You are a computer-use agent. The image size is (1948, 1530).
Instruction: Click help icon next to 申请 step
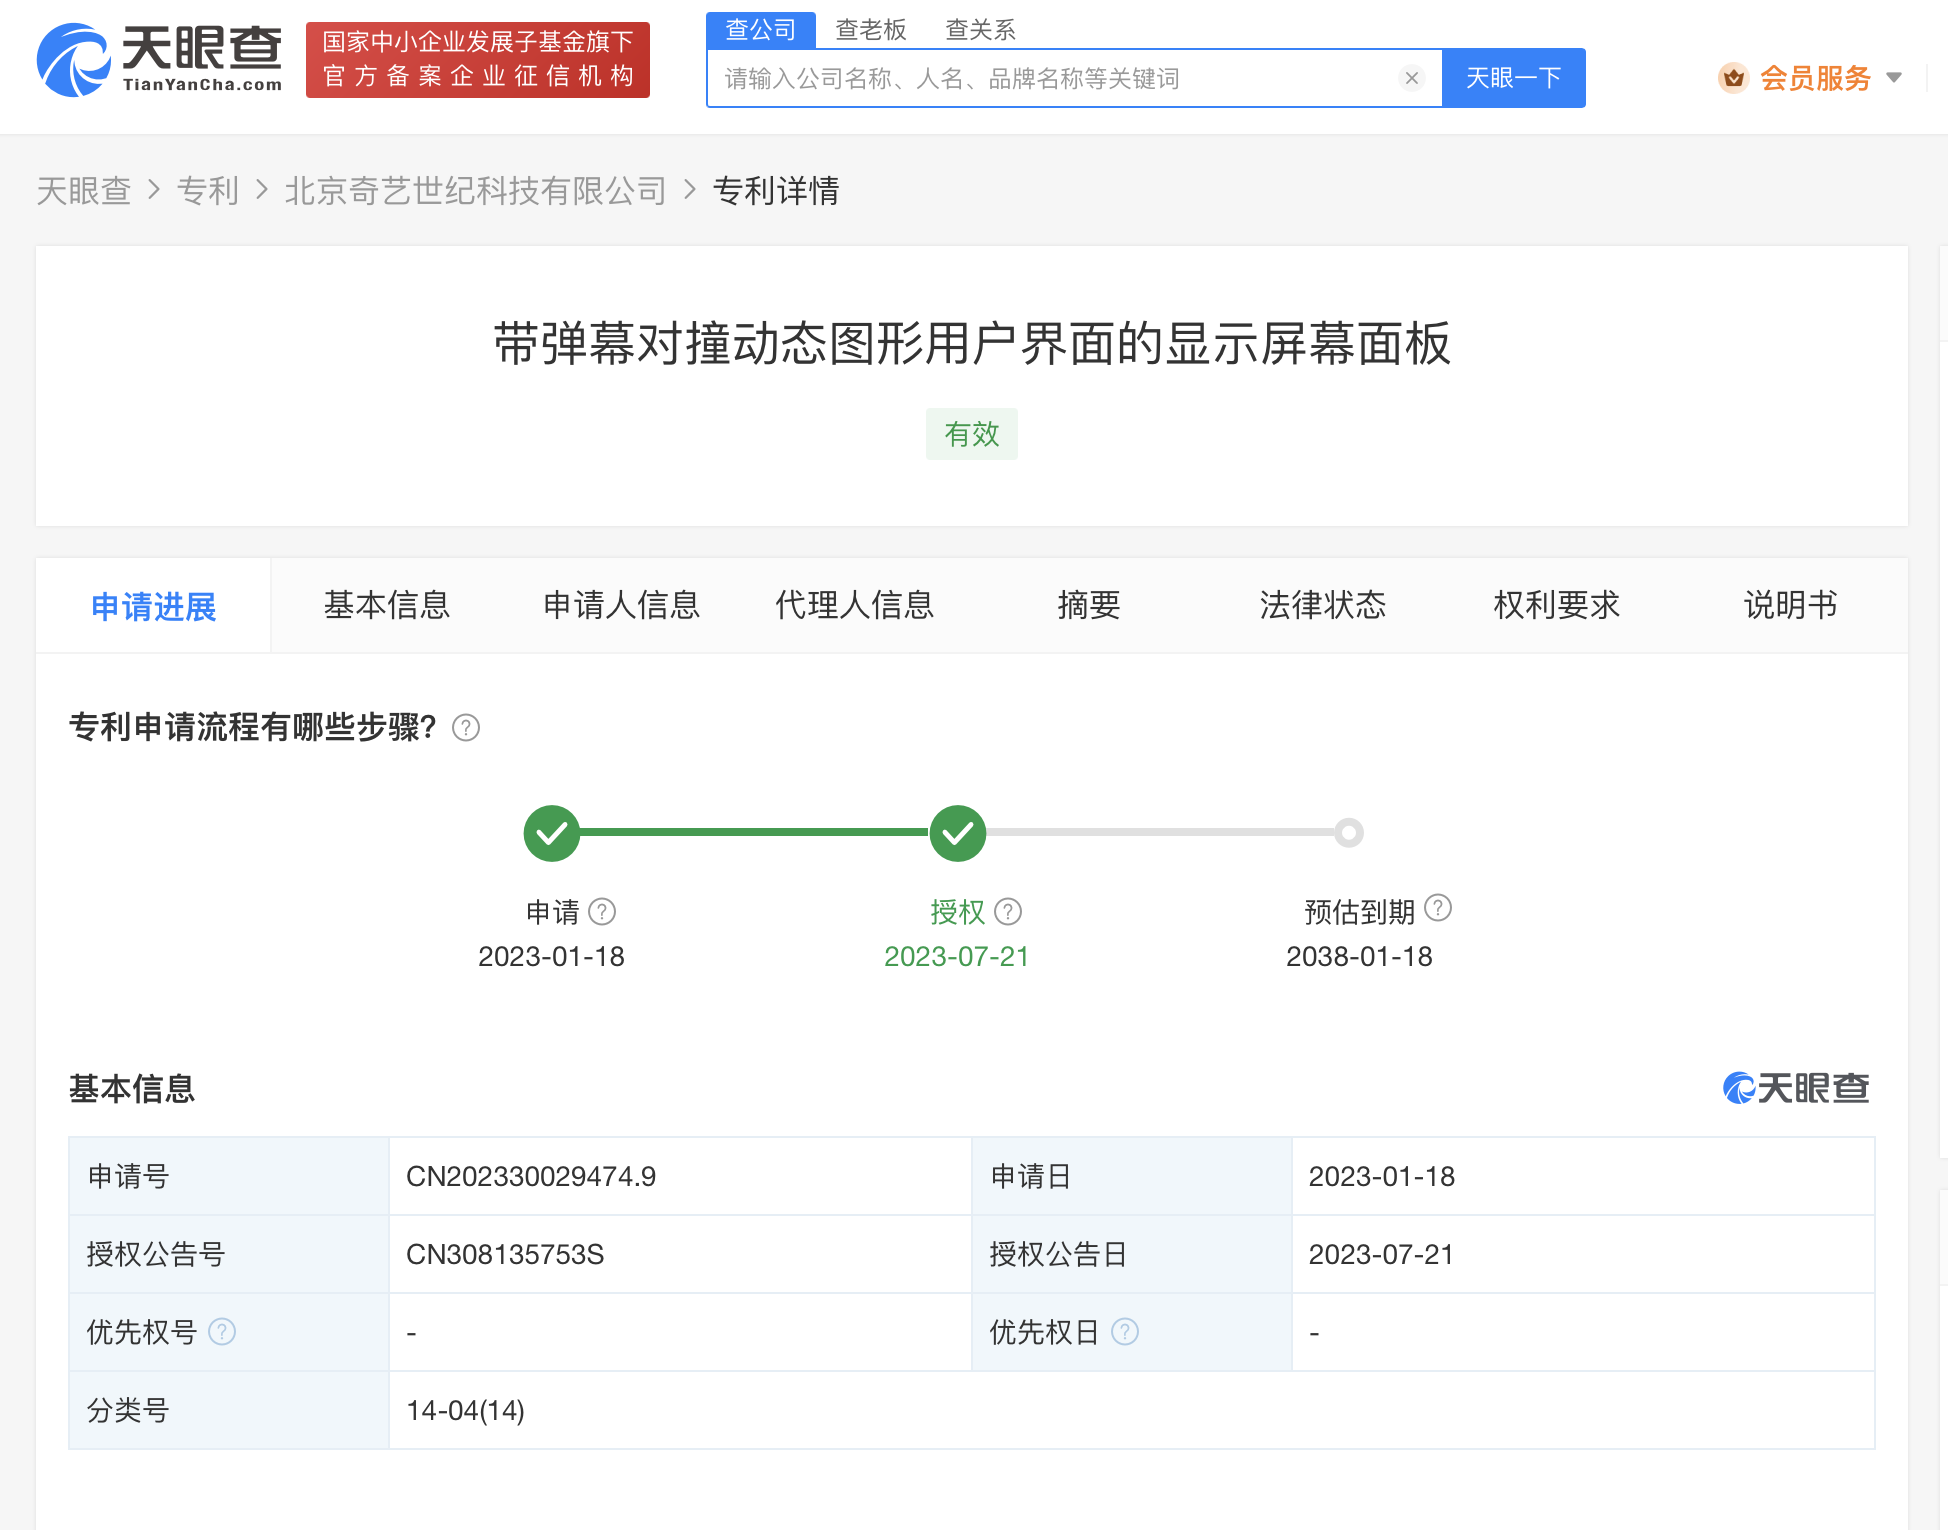tap(602, 912)
